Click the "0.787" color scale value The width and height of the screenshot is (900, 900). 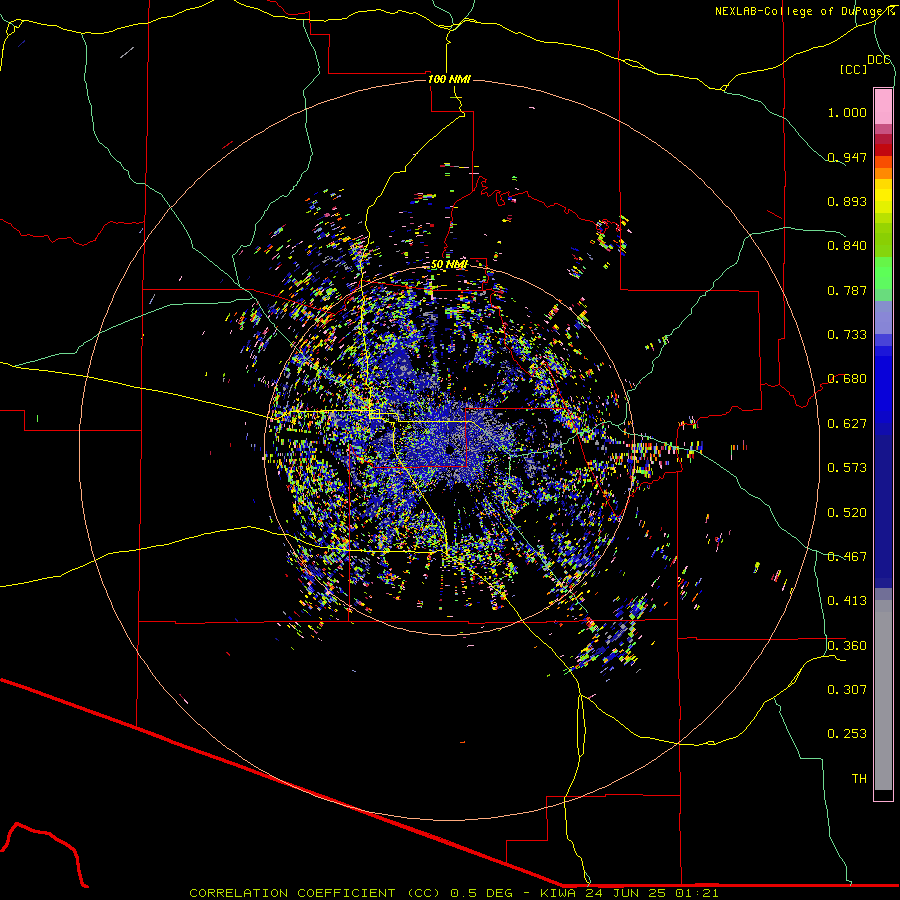(x=847, y=290)
